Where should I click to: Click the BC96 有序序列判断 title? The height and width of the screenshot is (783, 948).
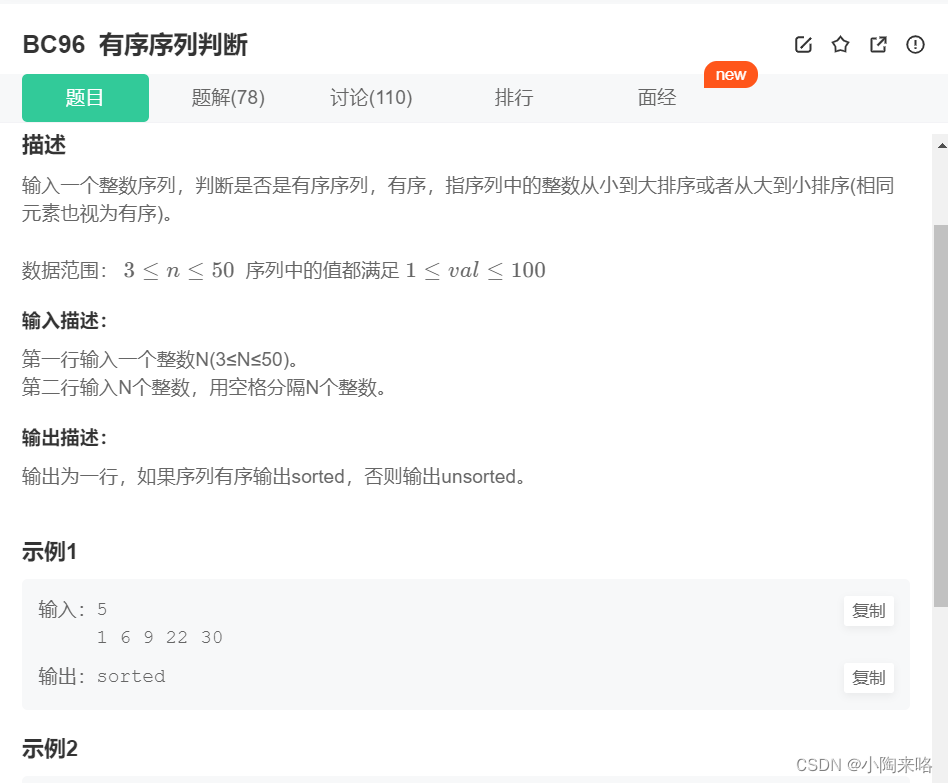[137, 45]
